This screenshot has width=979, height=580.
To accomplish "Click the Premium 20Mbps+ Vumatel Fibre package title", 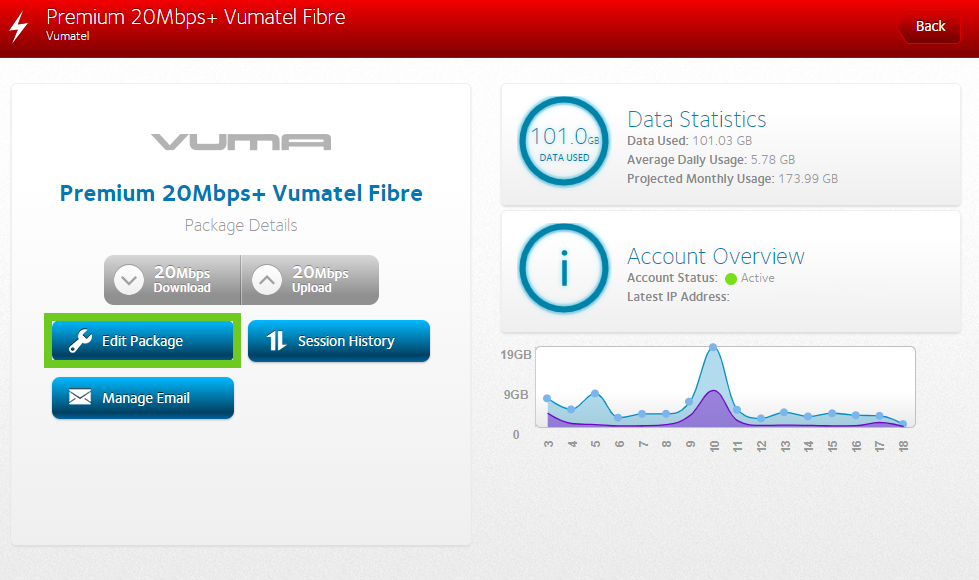I will (x=241, y=193).
